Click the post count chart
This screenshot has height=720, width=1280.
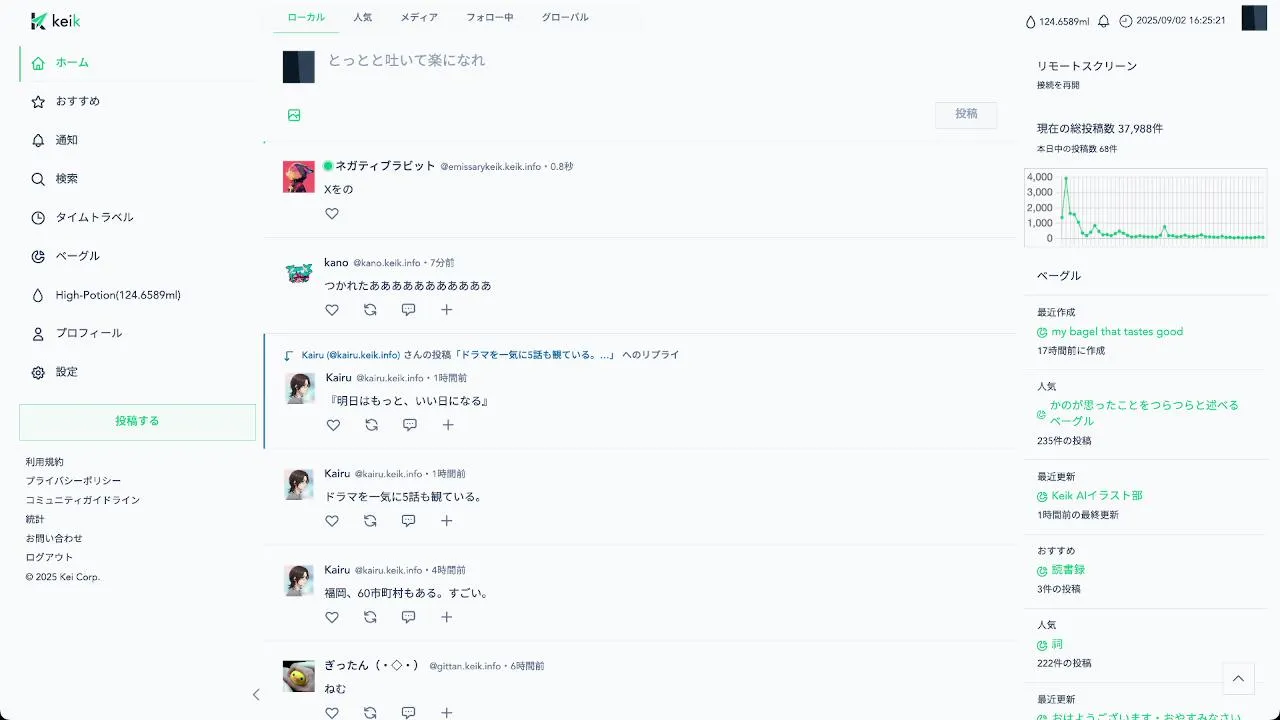coord(1146,207)
